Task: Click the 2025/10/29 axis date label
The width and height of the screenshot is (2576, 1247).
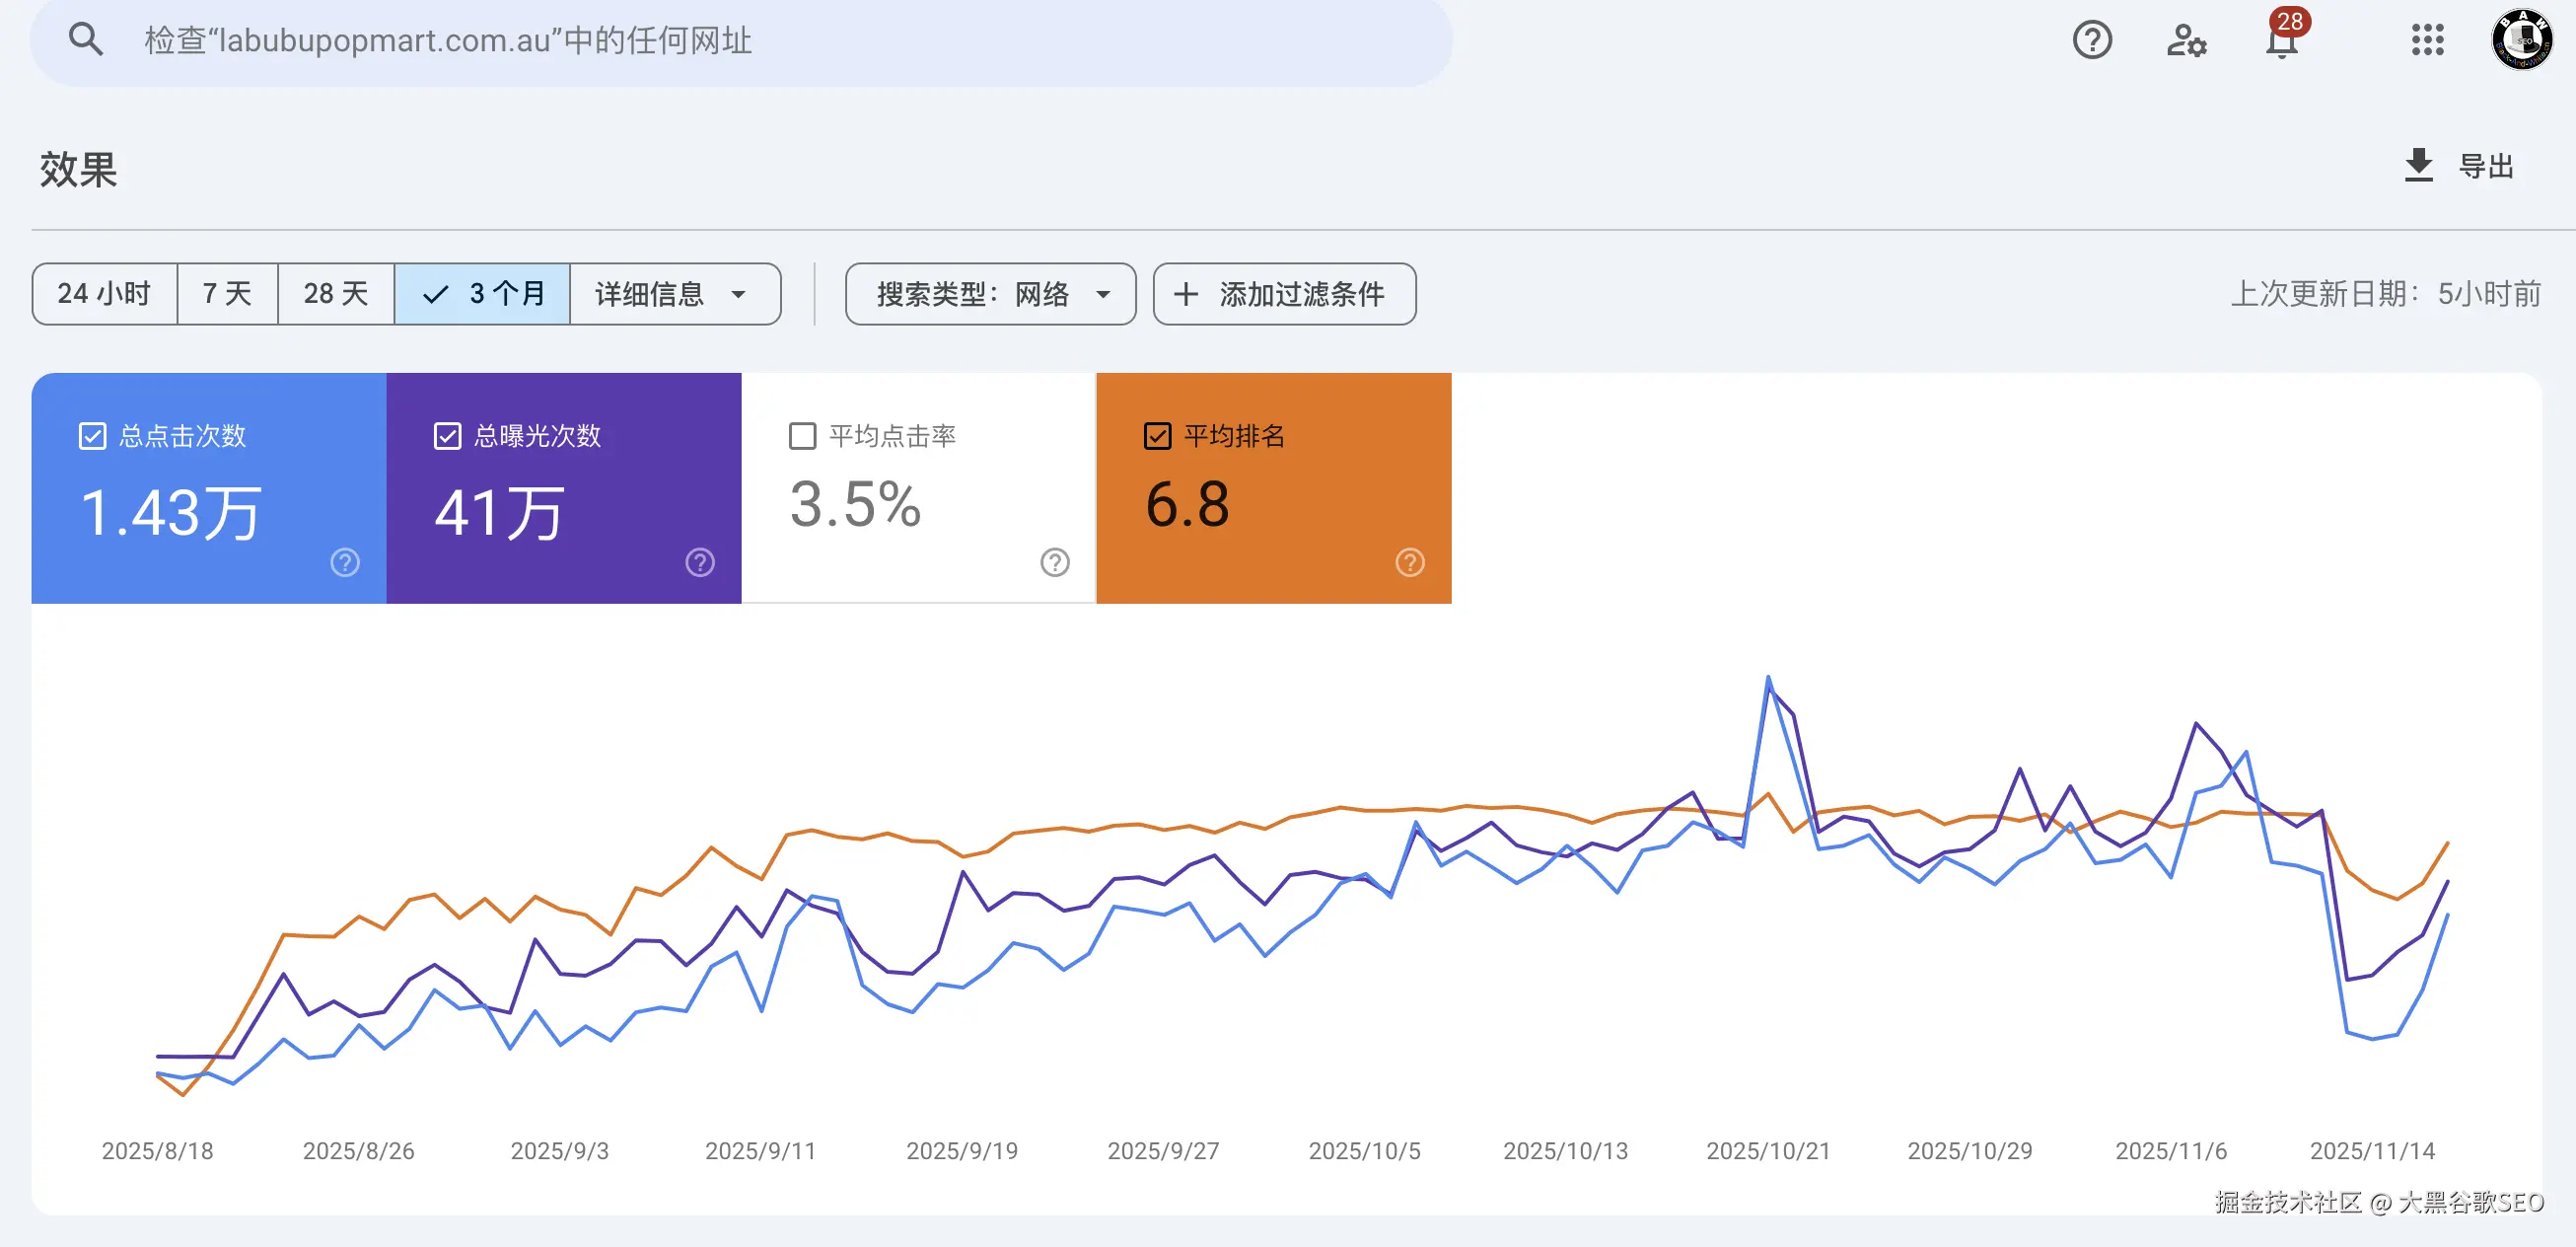Action: [x=1970, y=1151]
